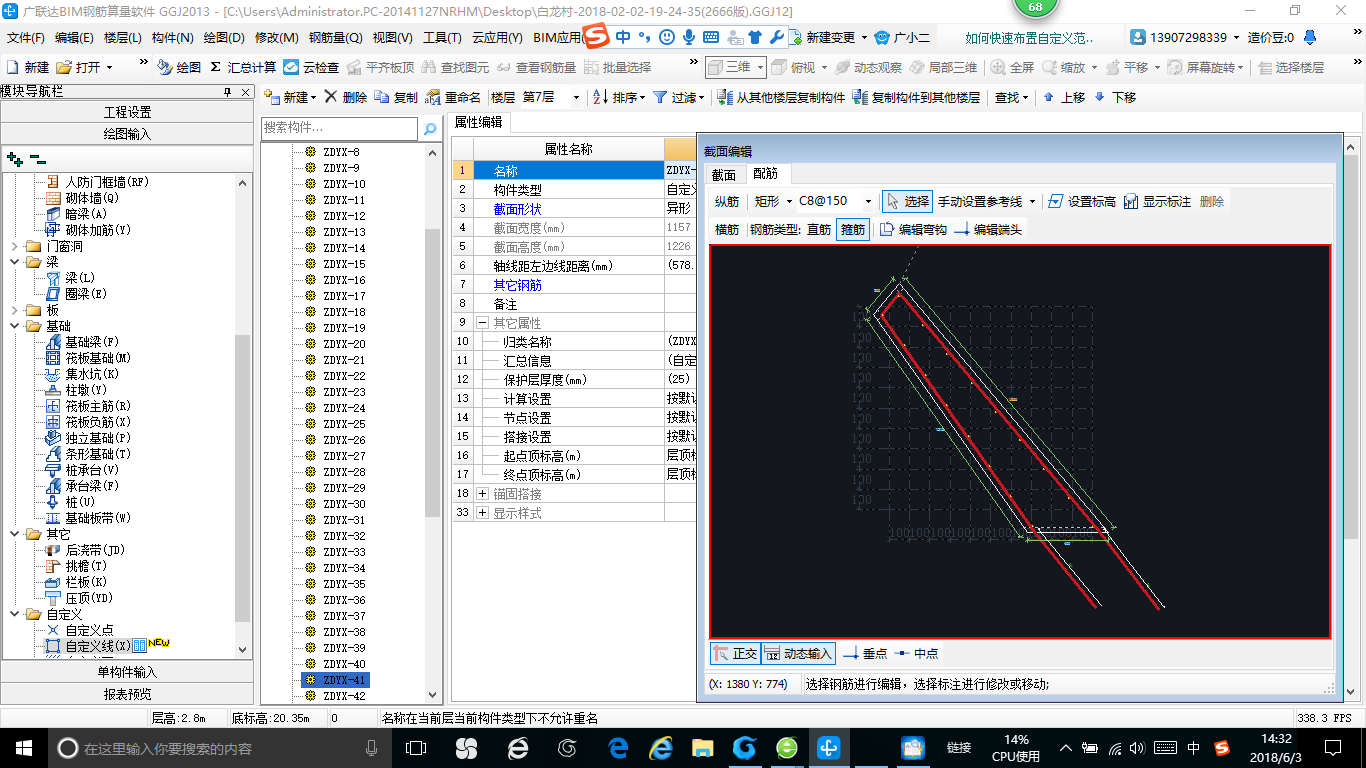Click the 绘图输入 button

[127, 134]
